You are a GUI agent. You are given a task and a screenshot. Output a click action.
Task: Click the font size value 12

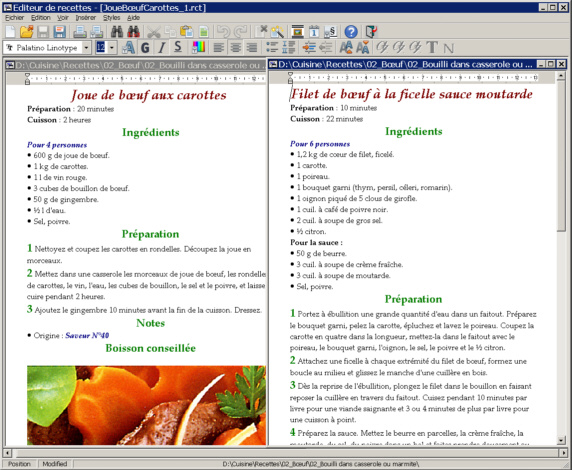[101, 48]
